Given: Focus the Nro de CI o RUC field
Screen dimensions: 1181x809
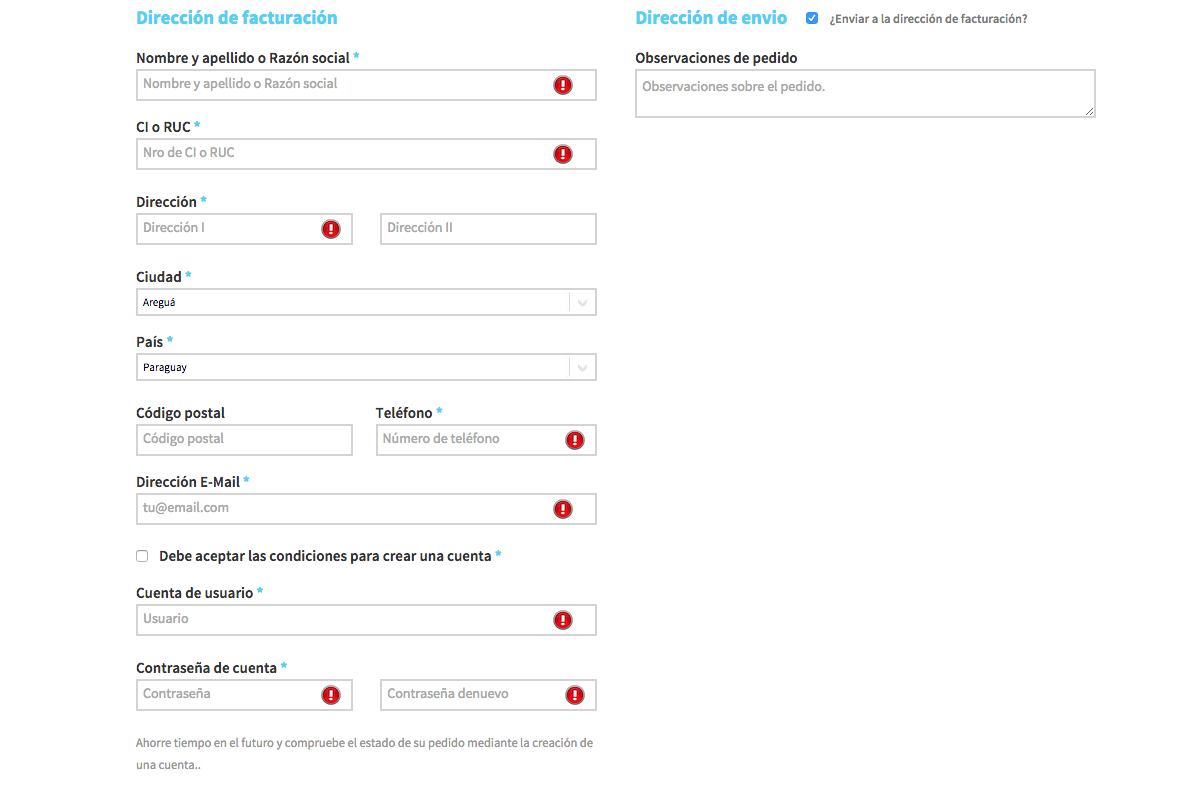Looking at the screenshot, I should pos(366,154).
